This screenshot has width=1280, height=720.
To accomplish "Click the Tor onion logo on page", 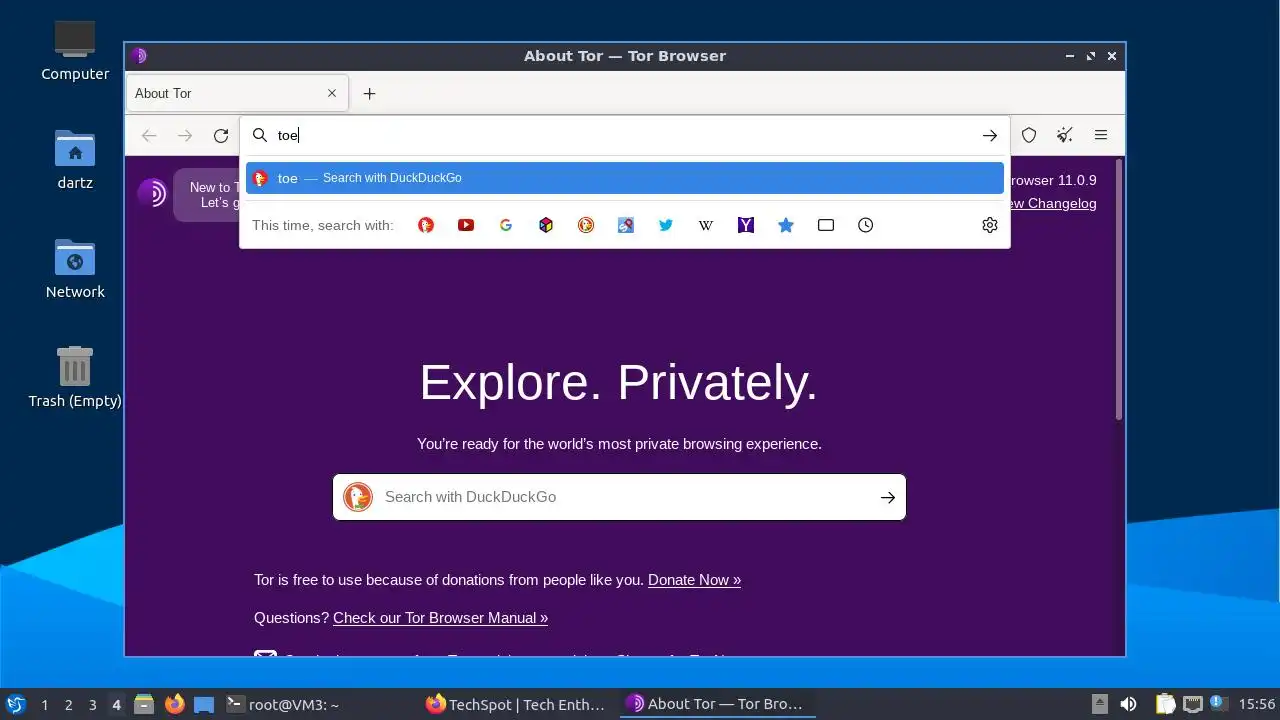I will [x=152, y=193].
